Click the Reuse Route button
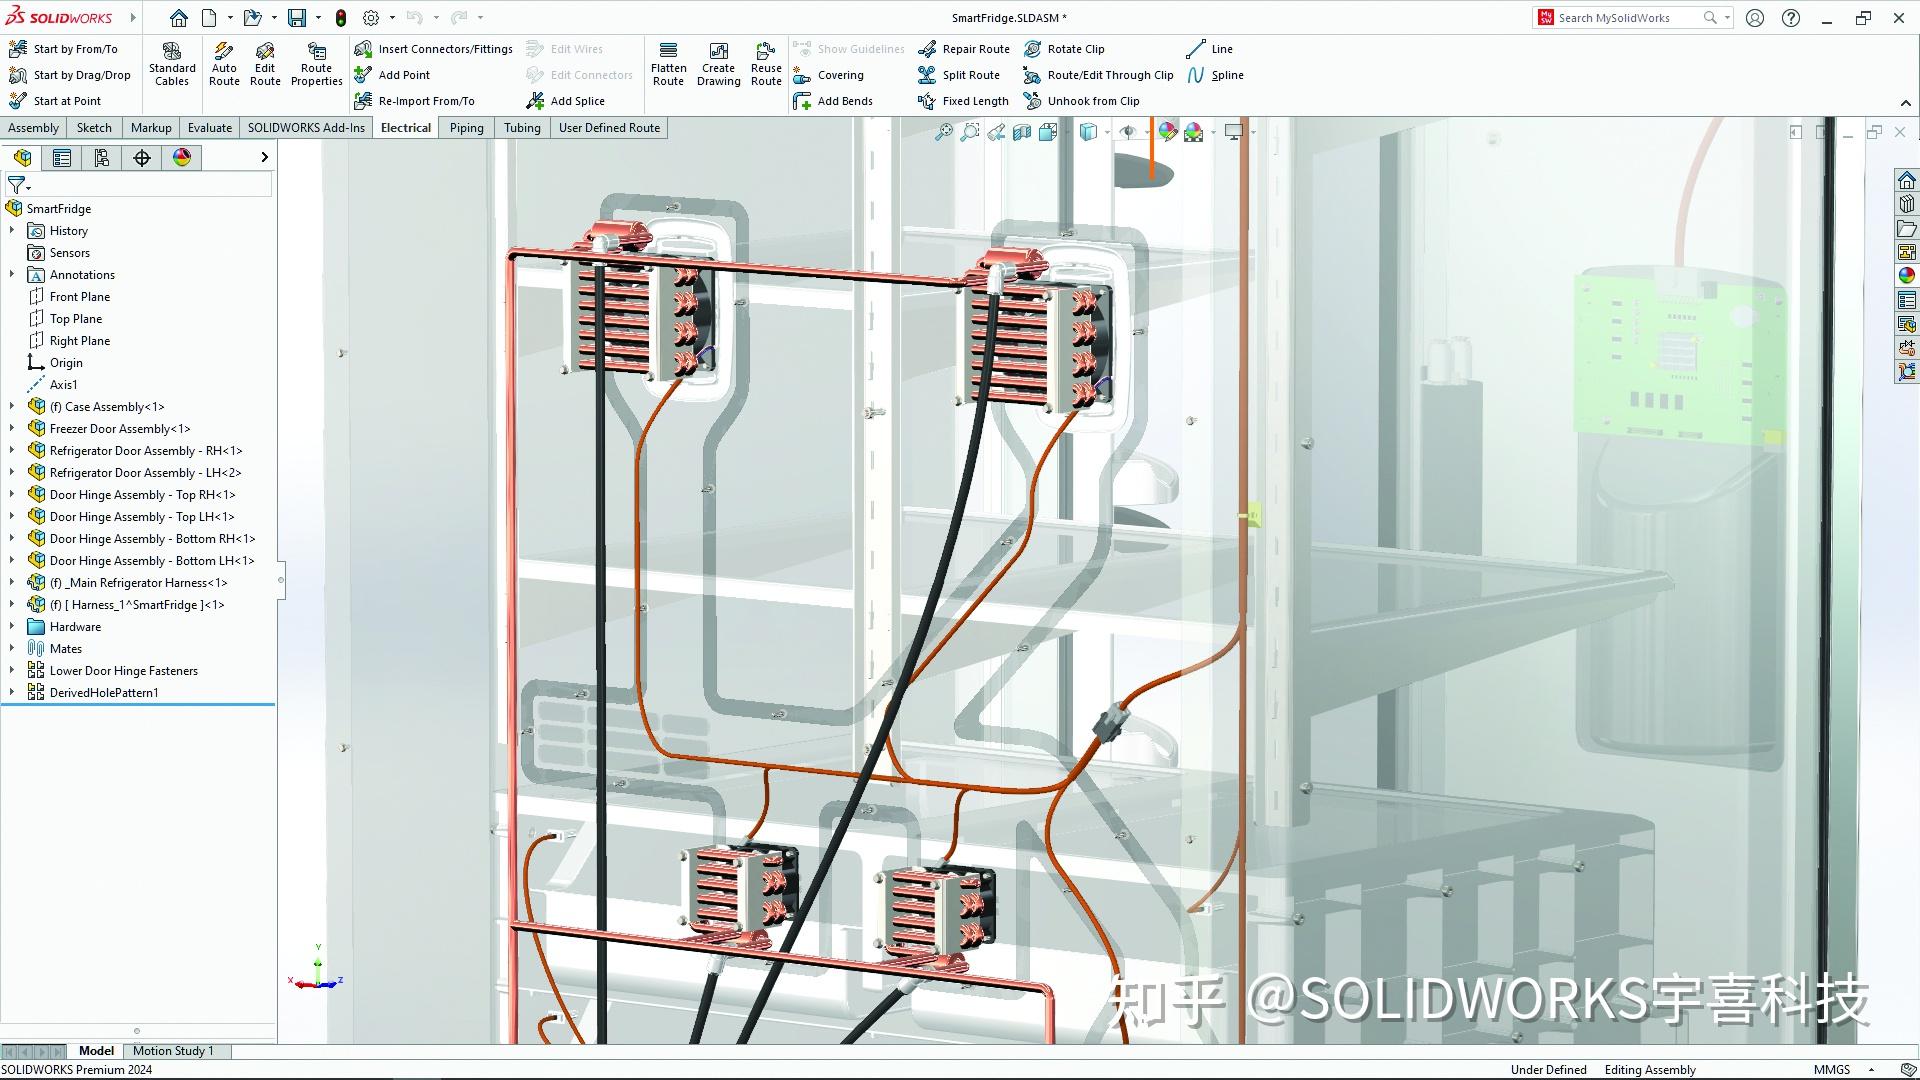 point(766,62)
